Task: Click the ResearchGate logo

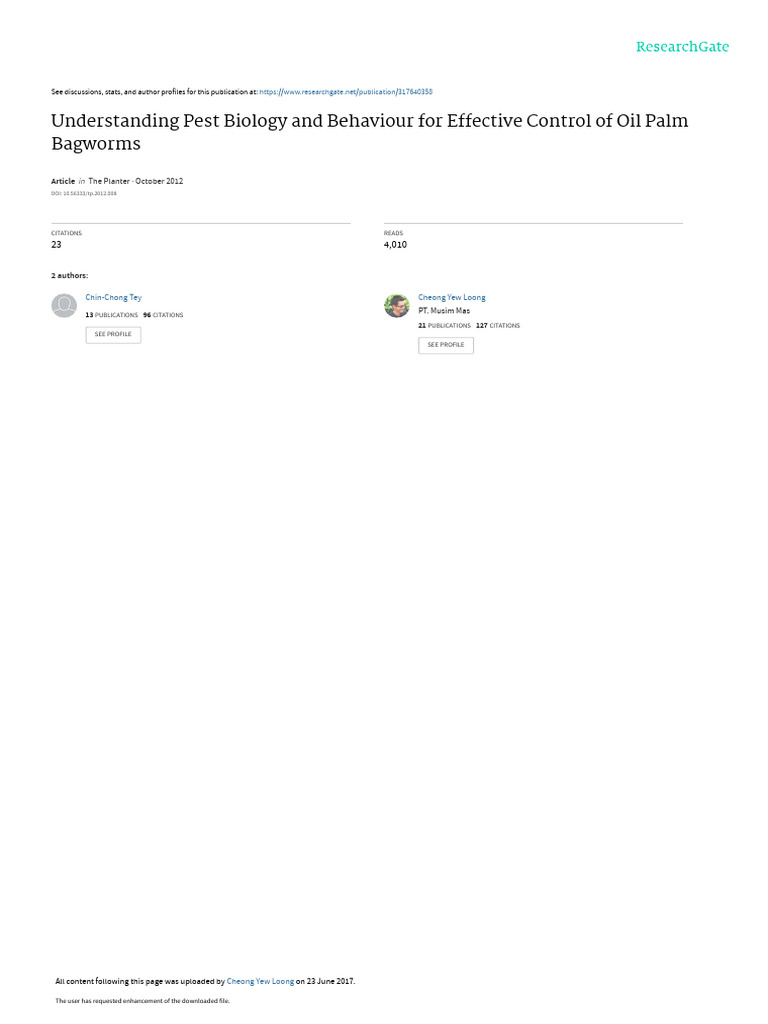Action: (682, 47)
